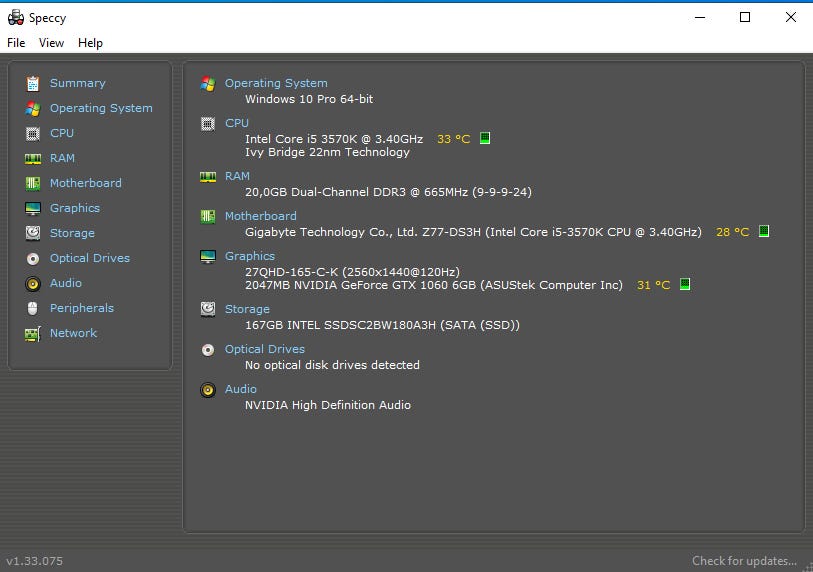Maximize the Speccy window
Viewport: 813px width, 572px height.
[745, 17]
